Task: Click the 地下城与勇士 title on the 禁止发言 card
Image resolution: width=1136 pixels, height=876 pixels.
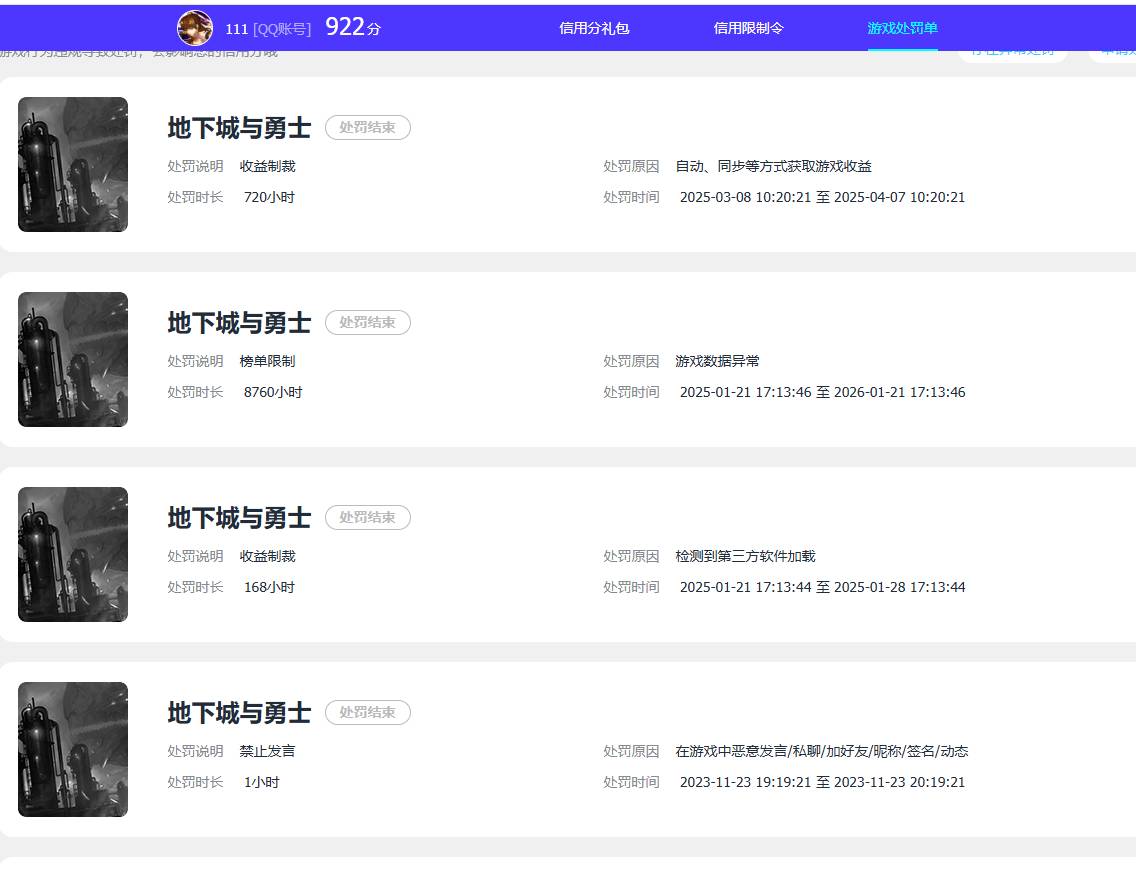Action: (239, 712)
